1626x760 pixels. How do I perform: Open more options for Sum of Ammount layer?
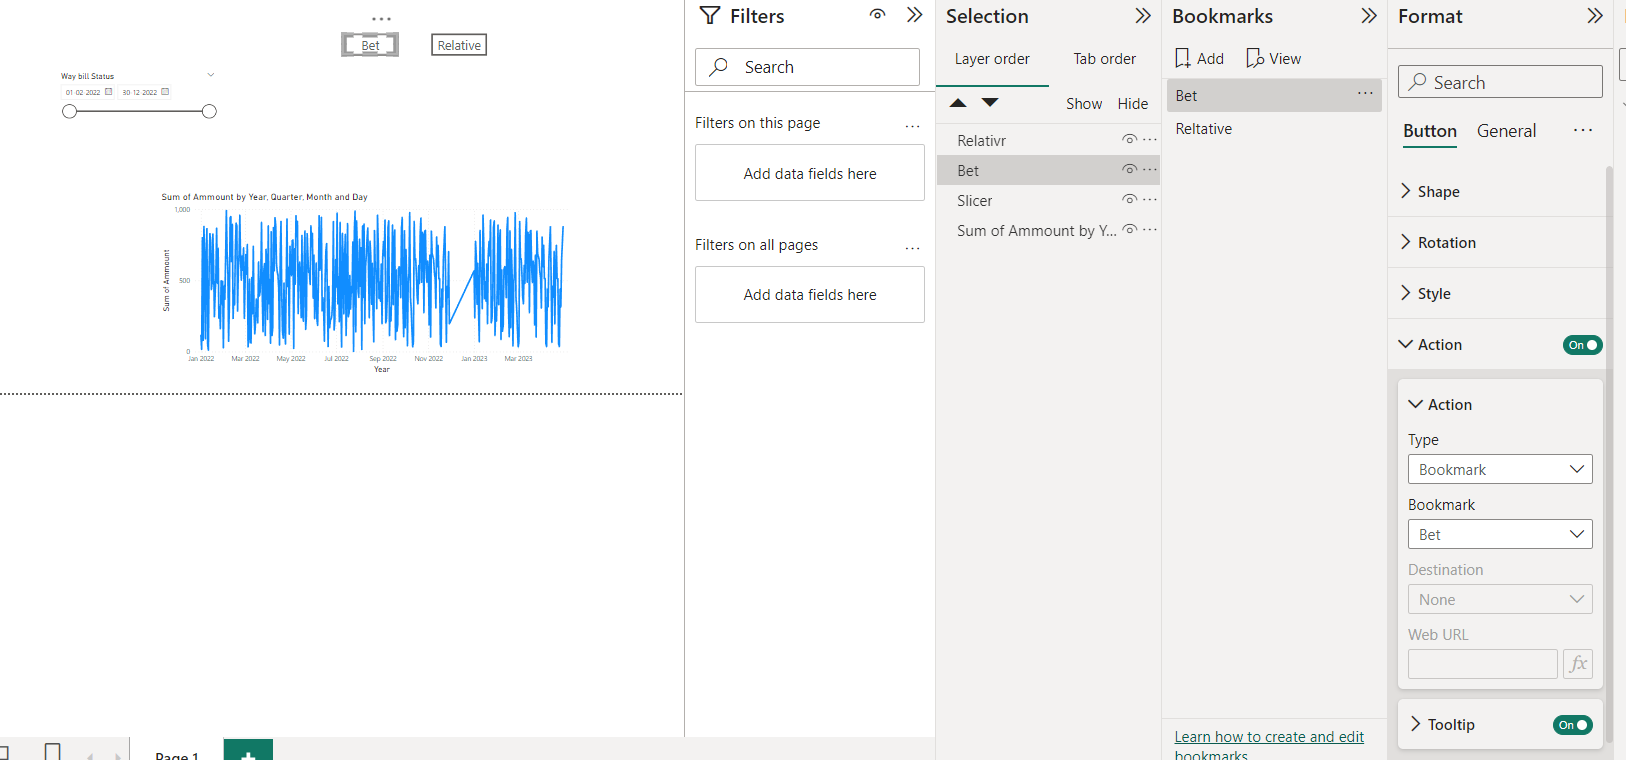(1150, 230)
